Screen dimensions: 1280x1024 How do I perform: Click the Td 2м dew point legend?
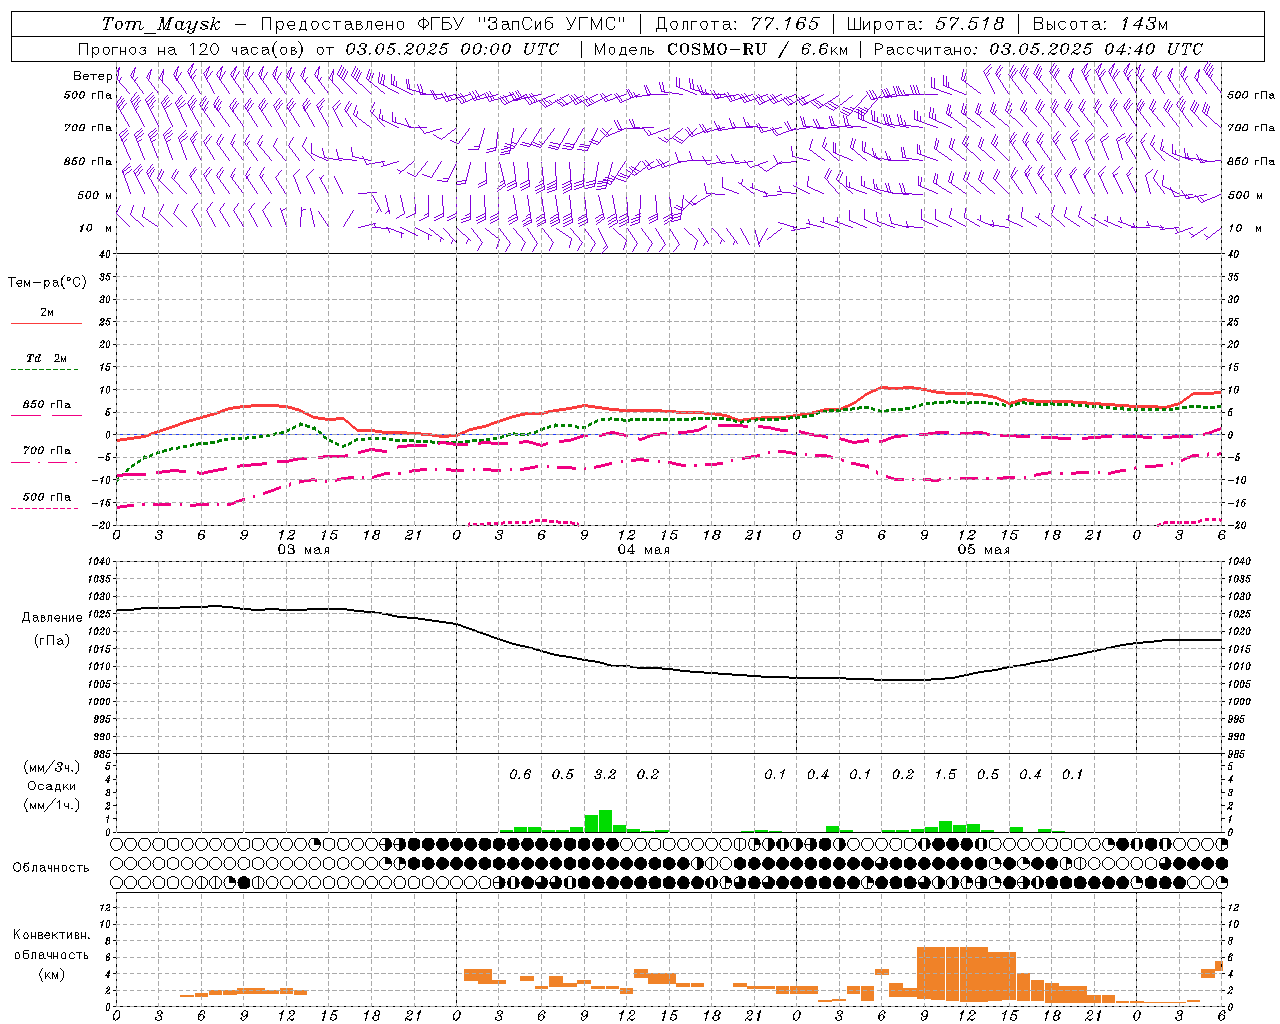[x=46, y=359]
